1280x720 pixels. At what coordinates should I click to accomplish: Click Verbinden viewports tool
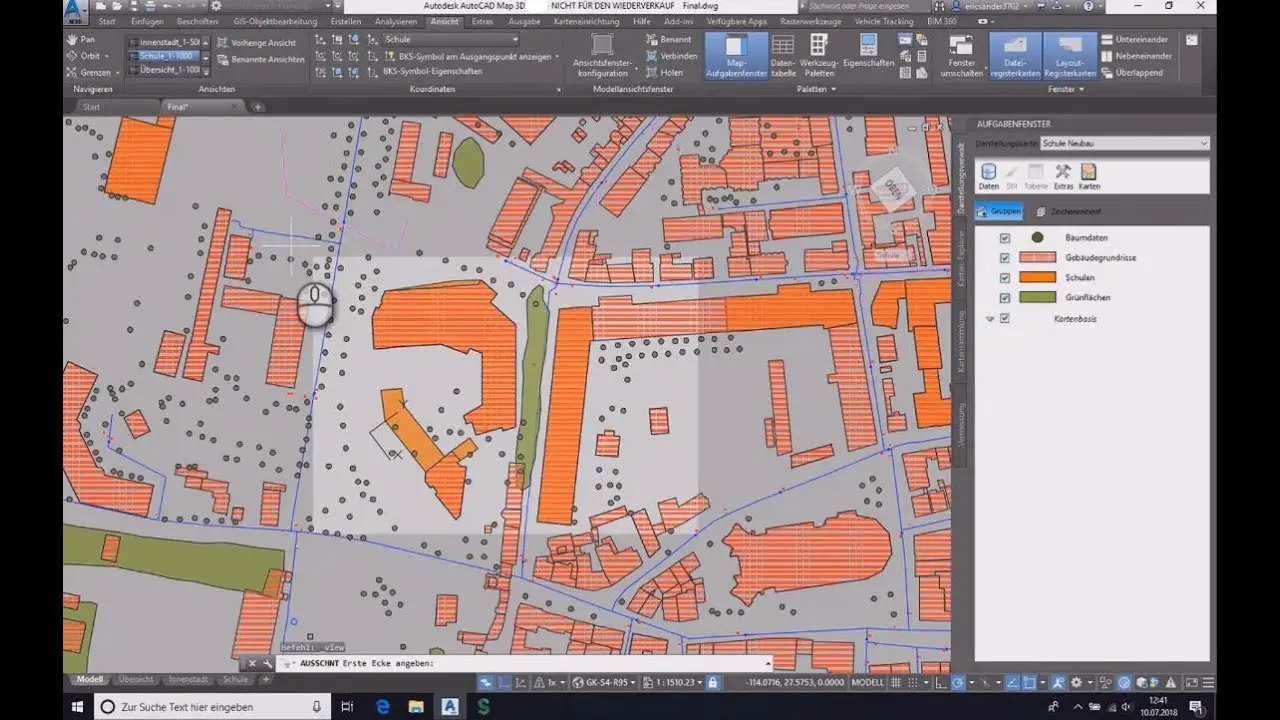[x=672, y=56]
